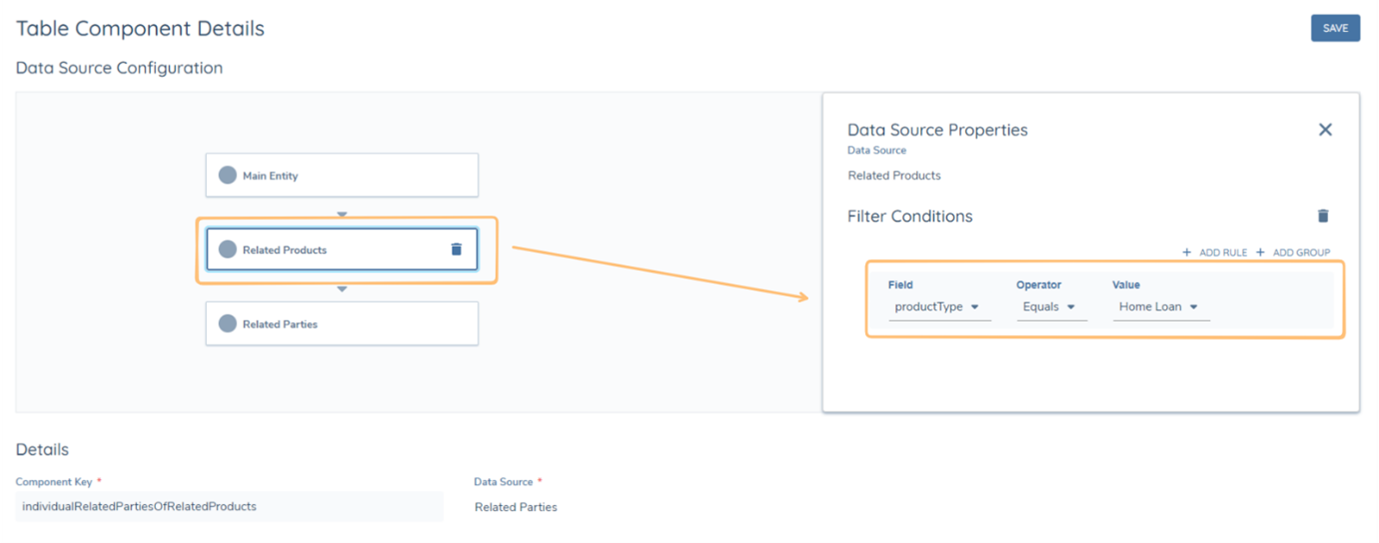This screenshot has height=543, width=1379.
Task: Click the Component Key input field
Action: coord(229,507)
